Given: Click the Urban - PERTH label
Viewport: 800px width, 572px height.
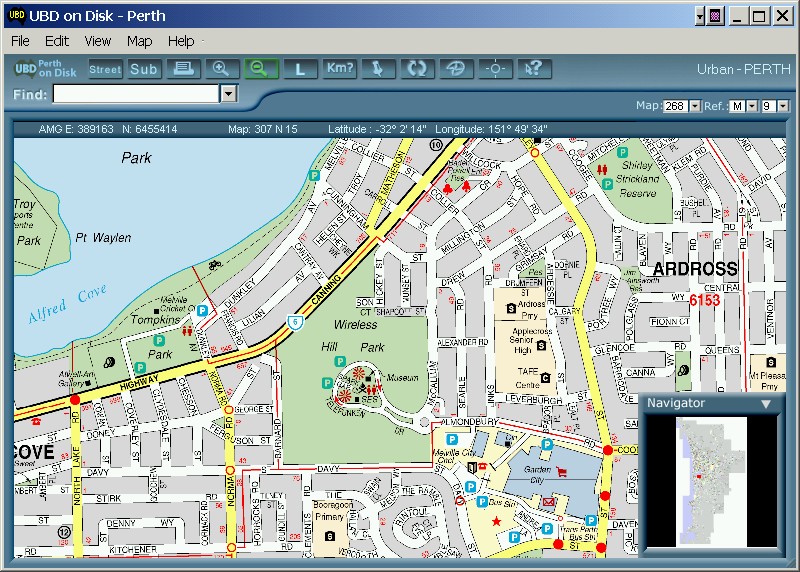Looking at the screenshot, I should tap(743, 69).
